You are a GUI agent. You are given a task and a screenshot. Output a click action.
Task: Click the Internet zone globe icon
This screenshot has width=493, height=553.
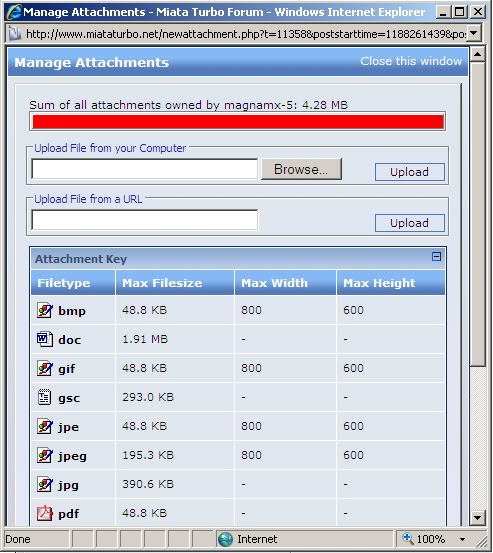[225, 539]
